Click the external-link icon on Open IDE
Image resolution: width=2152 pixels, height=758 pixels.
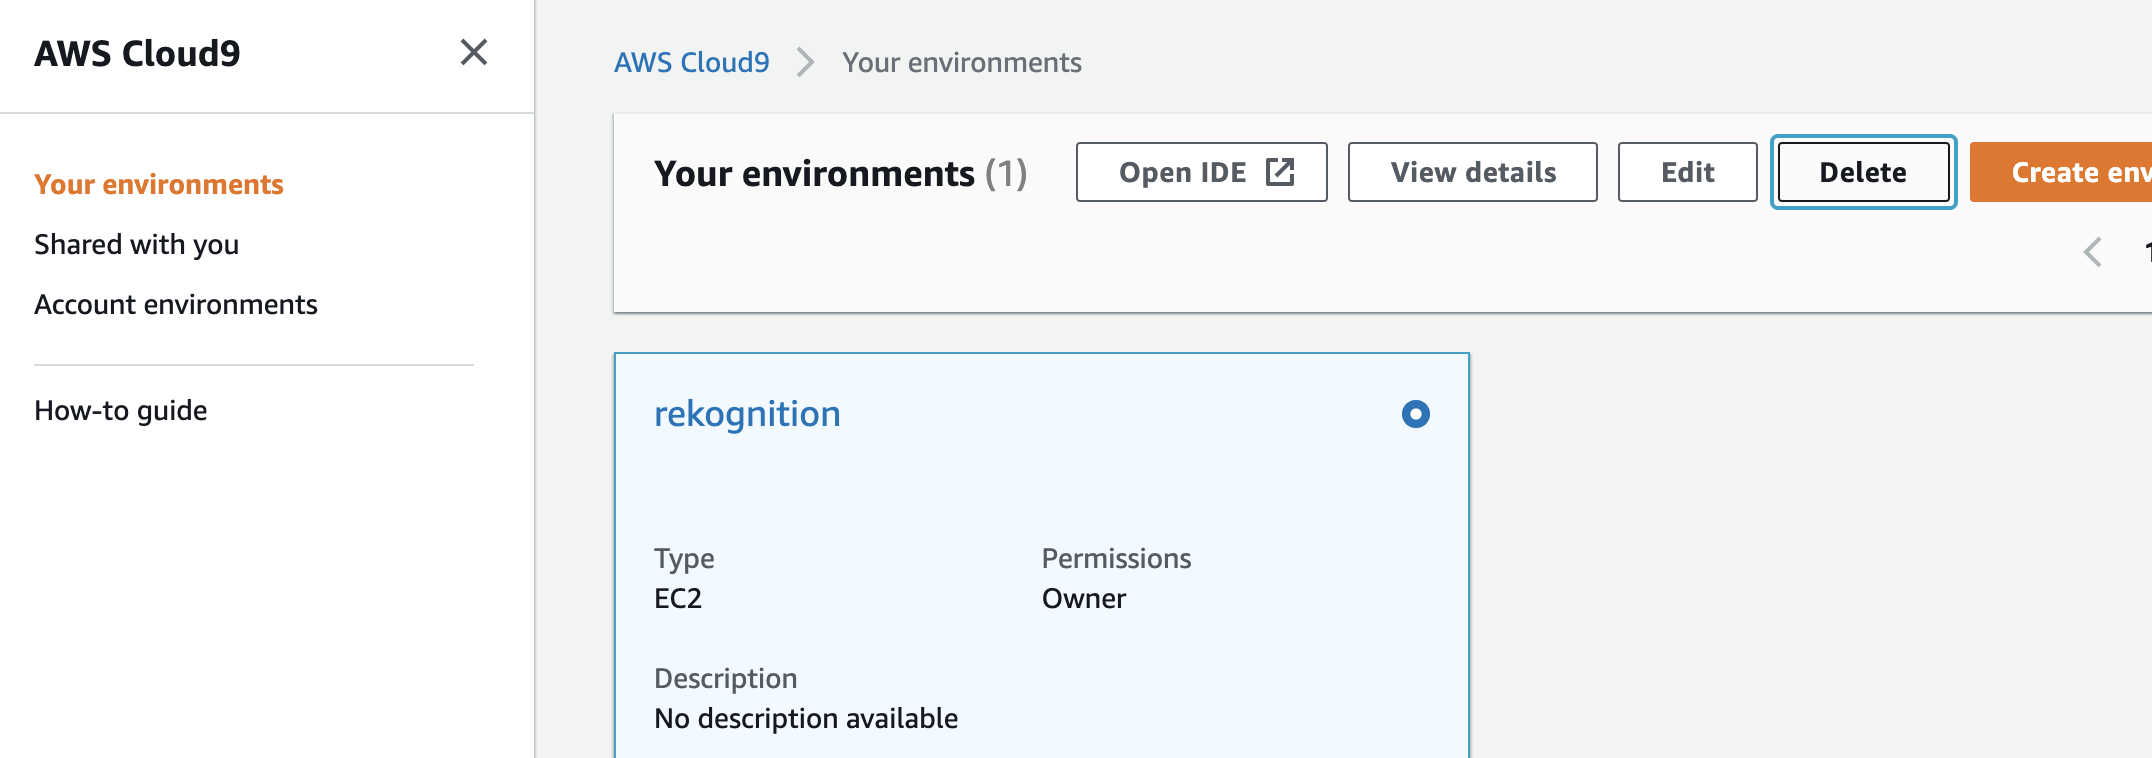[x=1280, y=172]
